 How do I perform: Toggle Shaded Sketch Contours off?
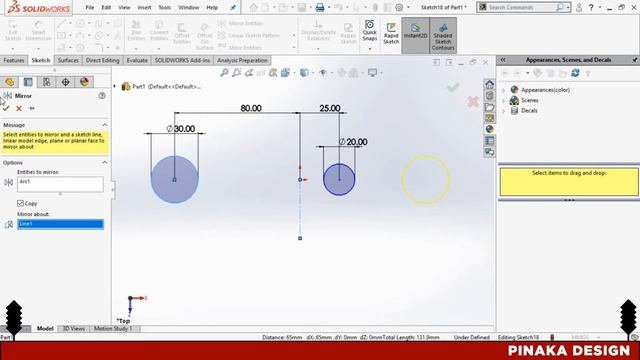click(443, 35)
